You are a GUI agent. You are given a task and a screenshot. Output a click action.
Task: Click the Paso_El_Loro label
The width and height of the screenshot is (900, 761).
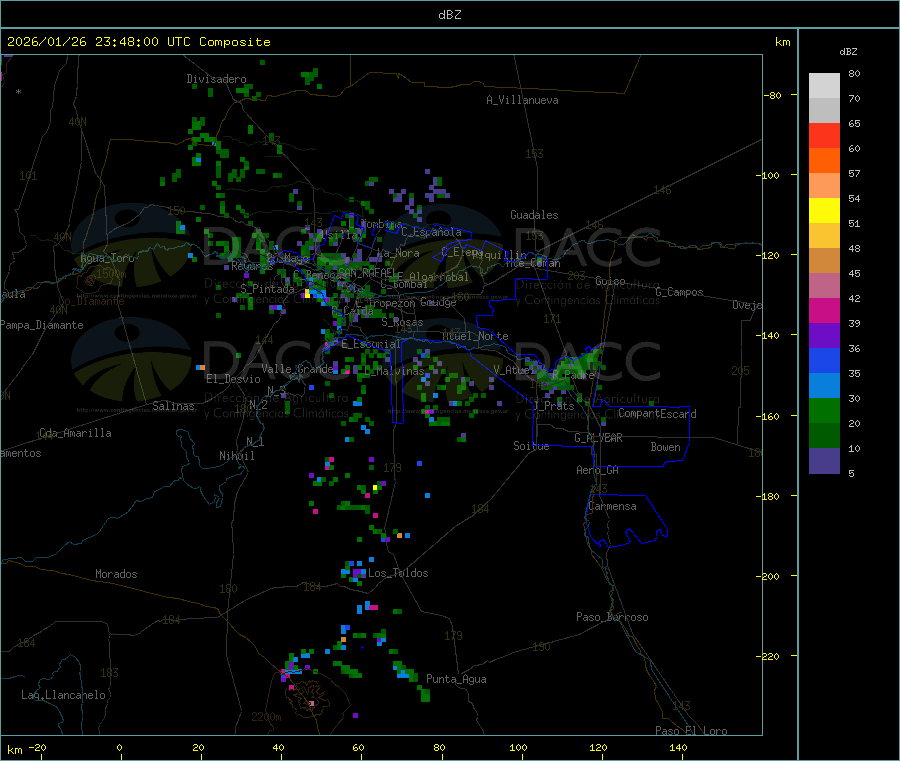691,731
